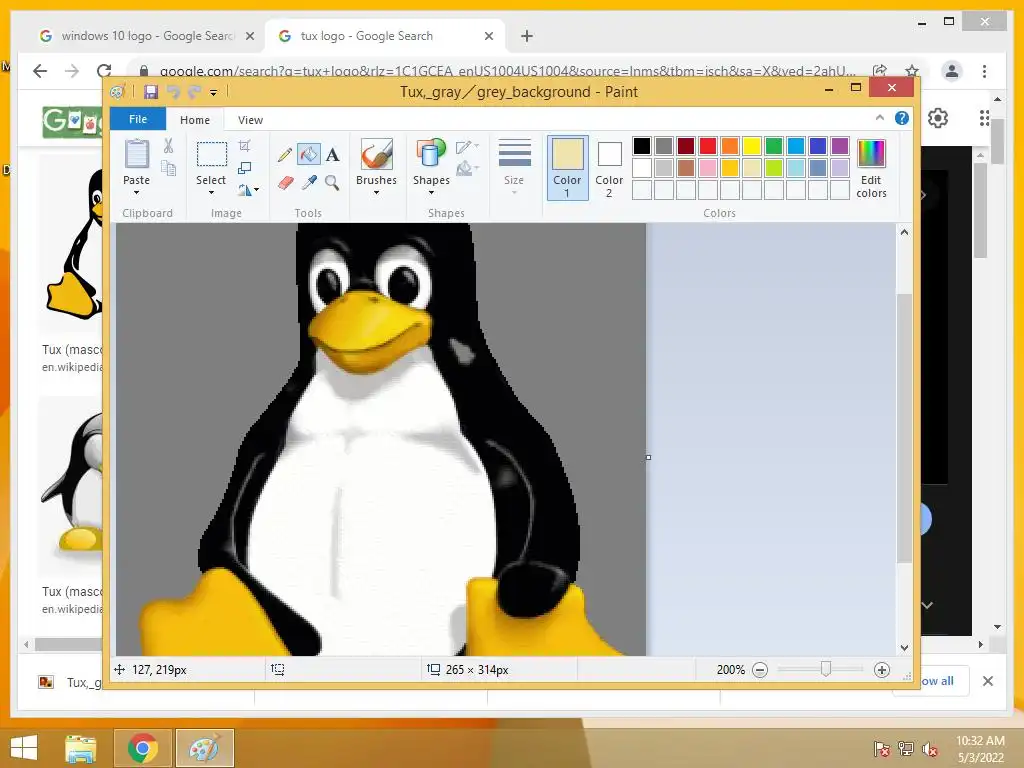Pick the purple color swatch
Image resolution: width=1024 pixels, height=768 pixels.
click(840, 146)
